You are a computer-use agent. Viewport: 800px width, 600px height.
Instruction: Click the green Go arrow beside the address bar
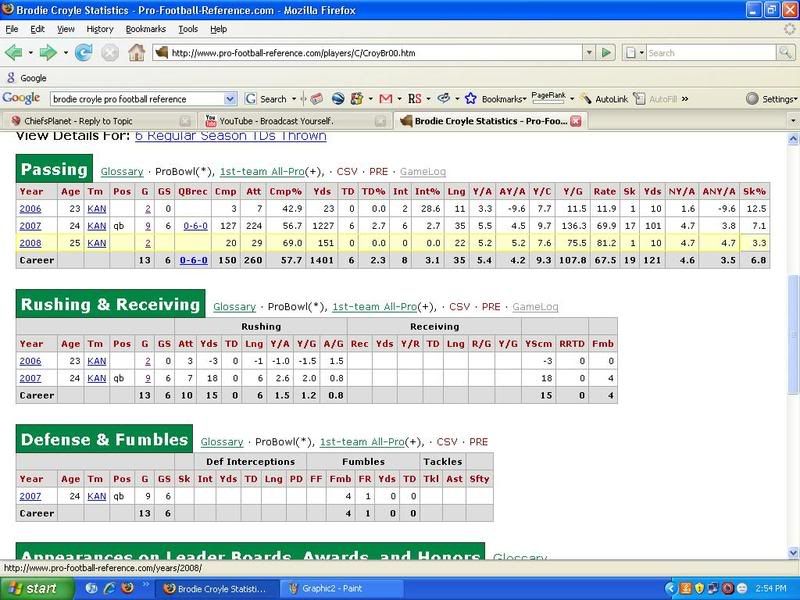pos(606,53)
